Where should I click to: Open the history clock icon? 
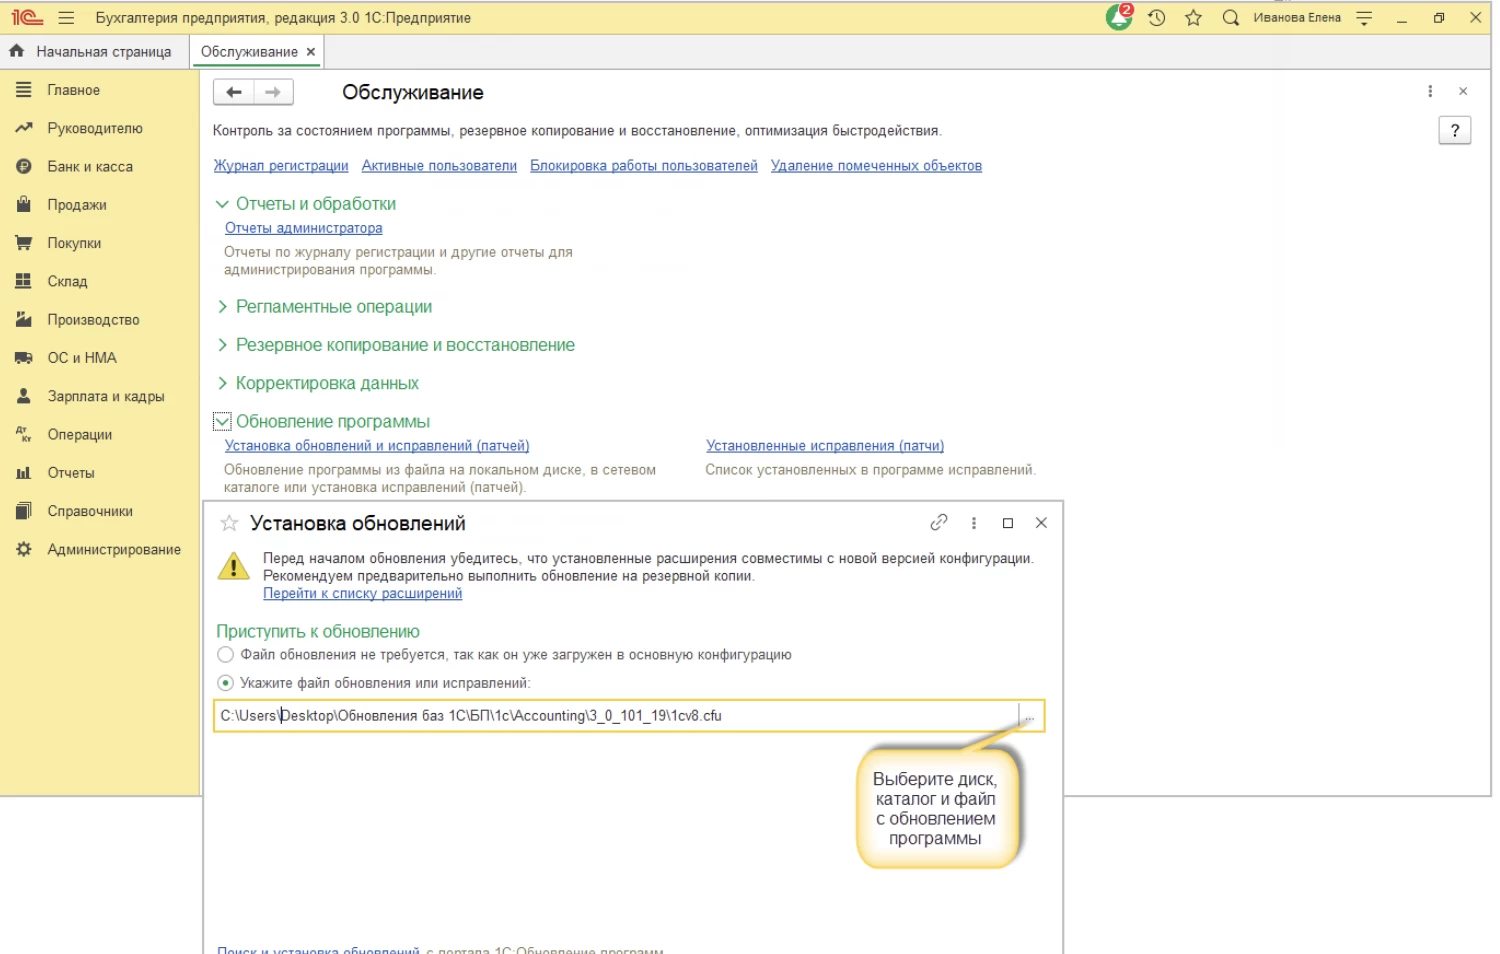click(1157, 18)
